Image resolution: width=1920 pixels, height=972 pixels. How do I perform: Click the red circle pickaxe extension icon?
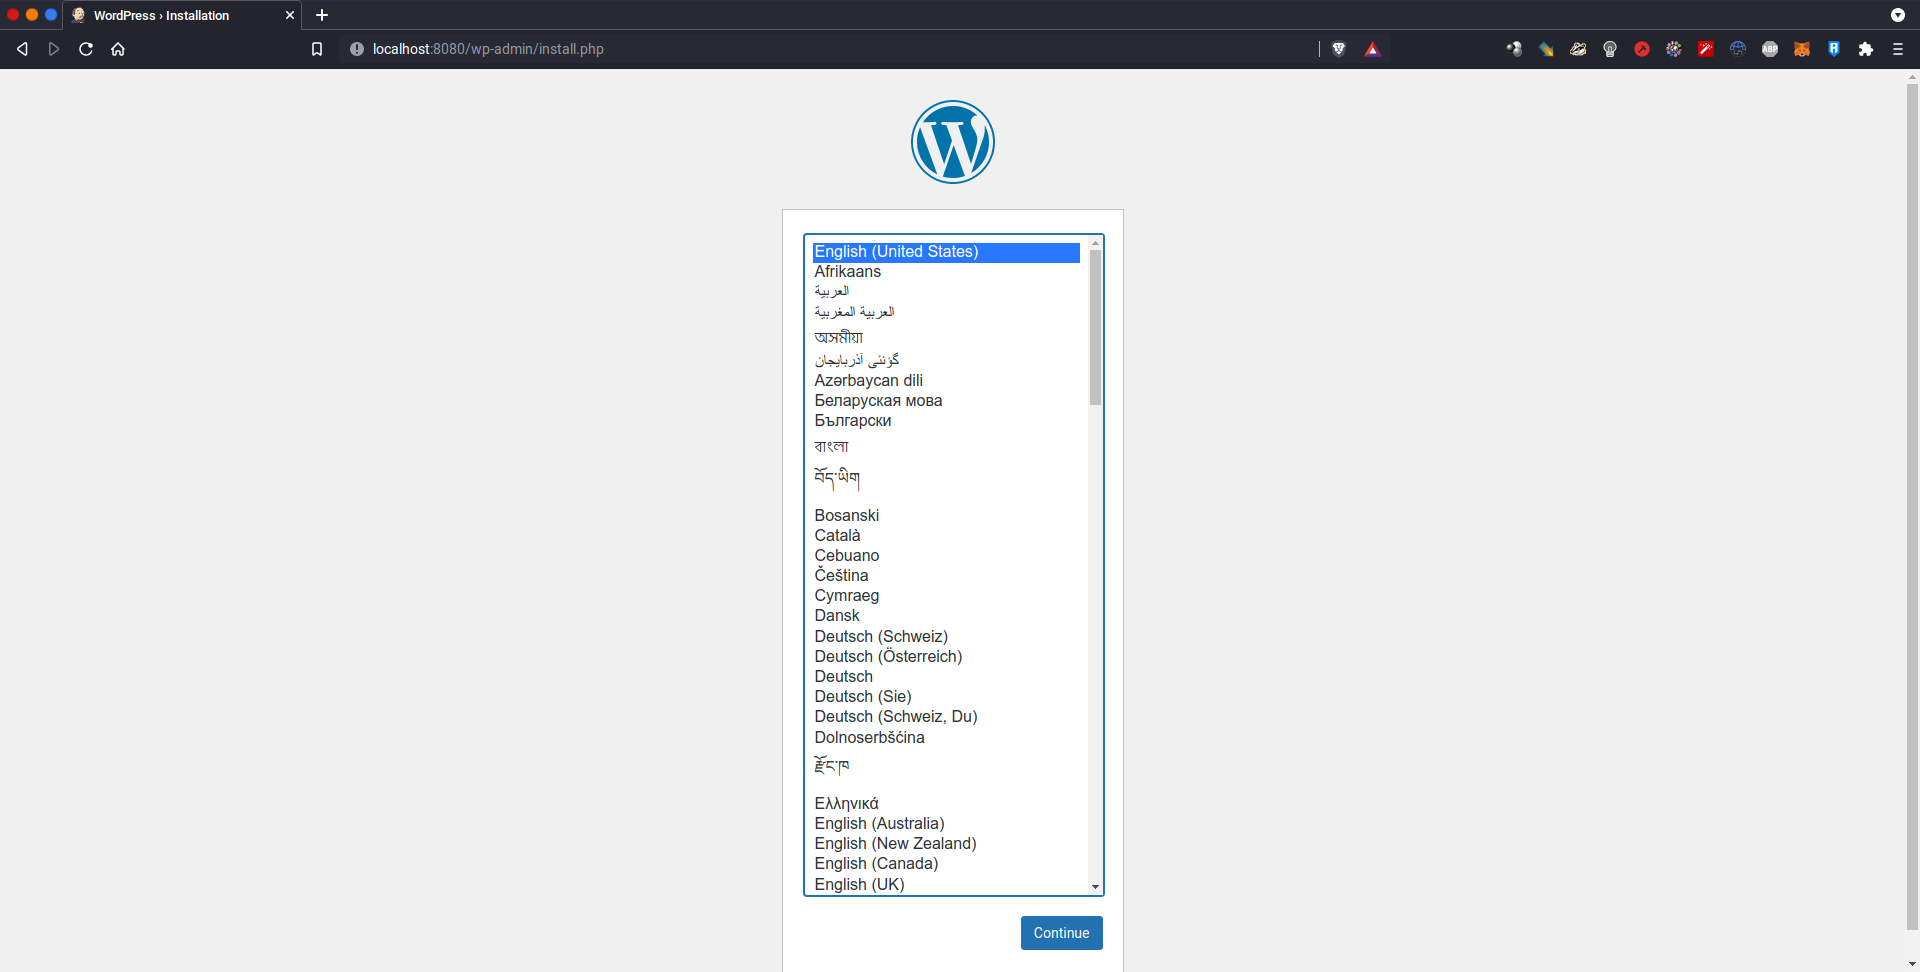pos(1642,49)
